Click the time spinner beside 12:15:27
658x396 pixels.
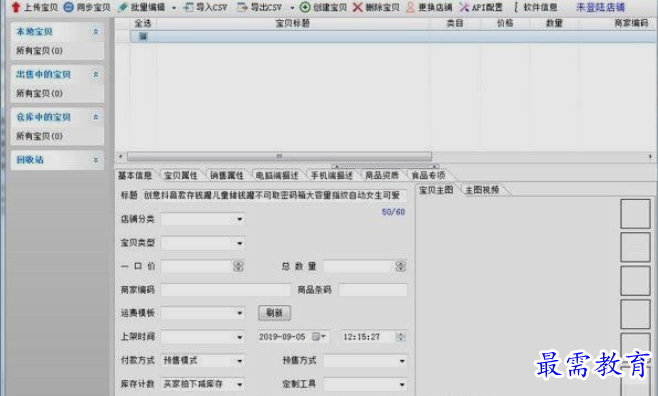coord(401,337)
